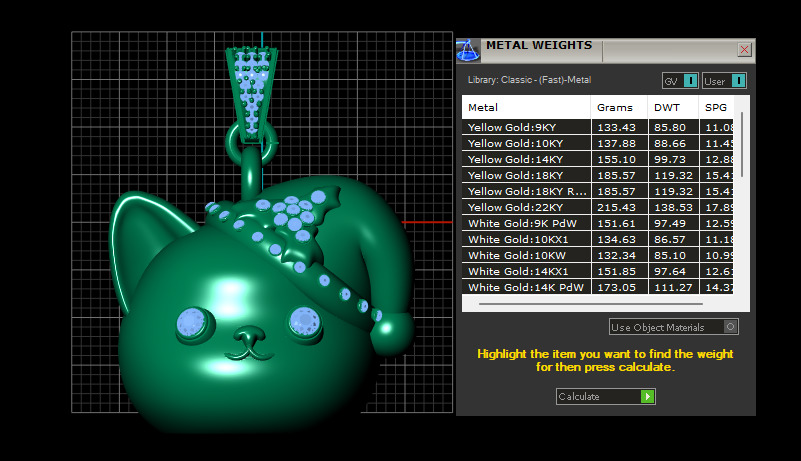Click the 111.27 DWT value

coord(673,287)
